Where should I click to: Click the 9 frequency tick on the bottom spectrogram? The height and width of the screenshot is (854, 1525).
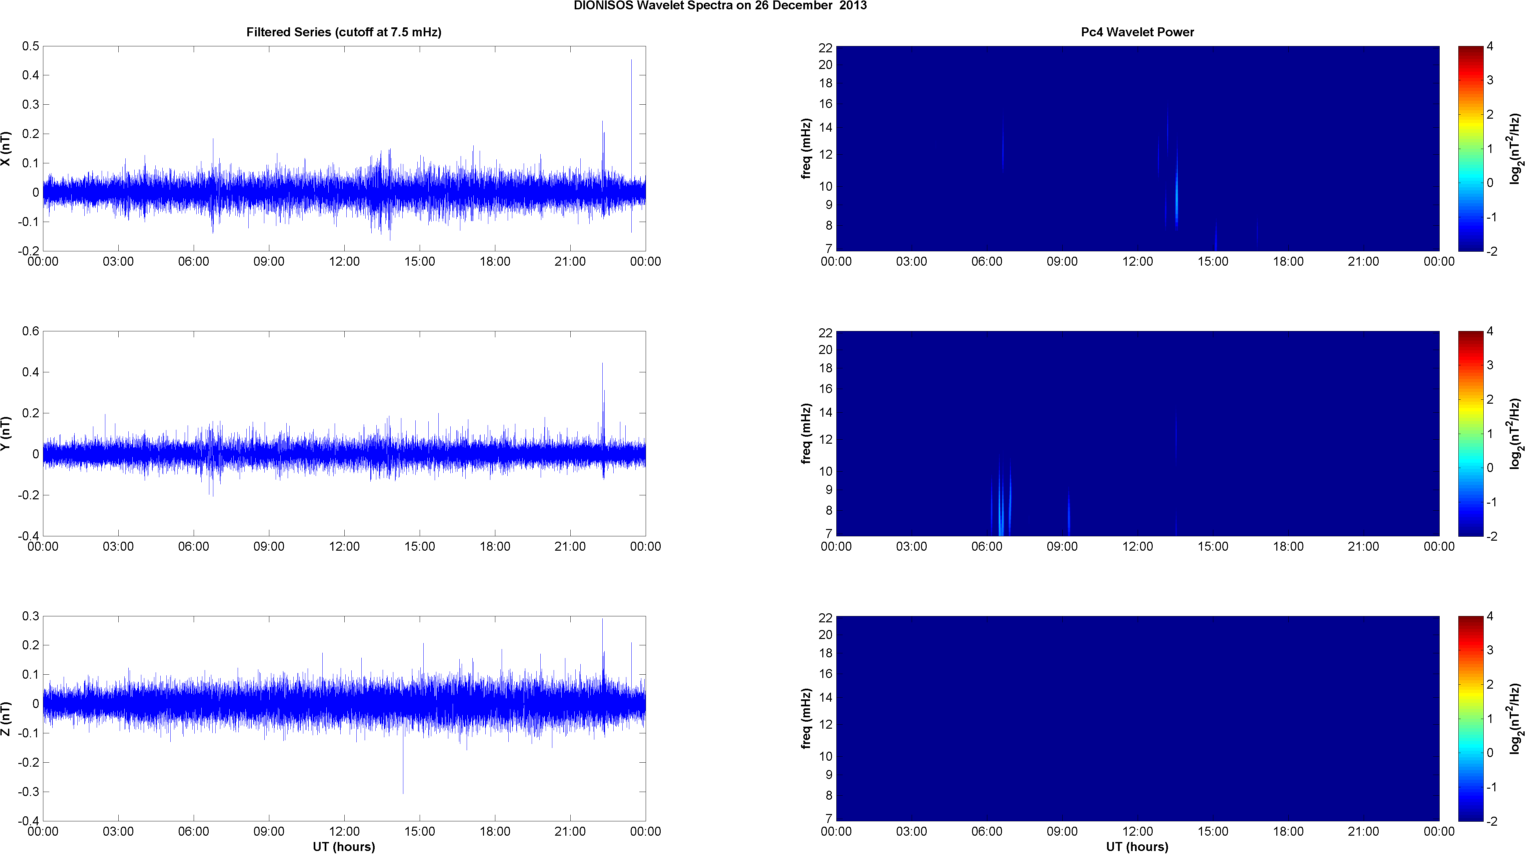tap(829, 775)
